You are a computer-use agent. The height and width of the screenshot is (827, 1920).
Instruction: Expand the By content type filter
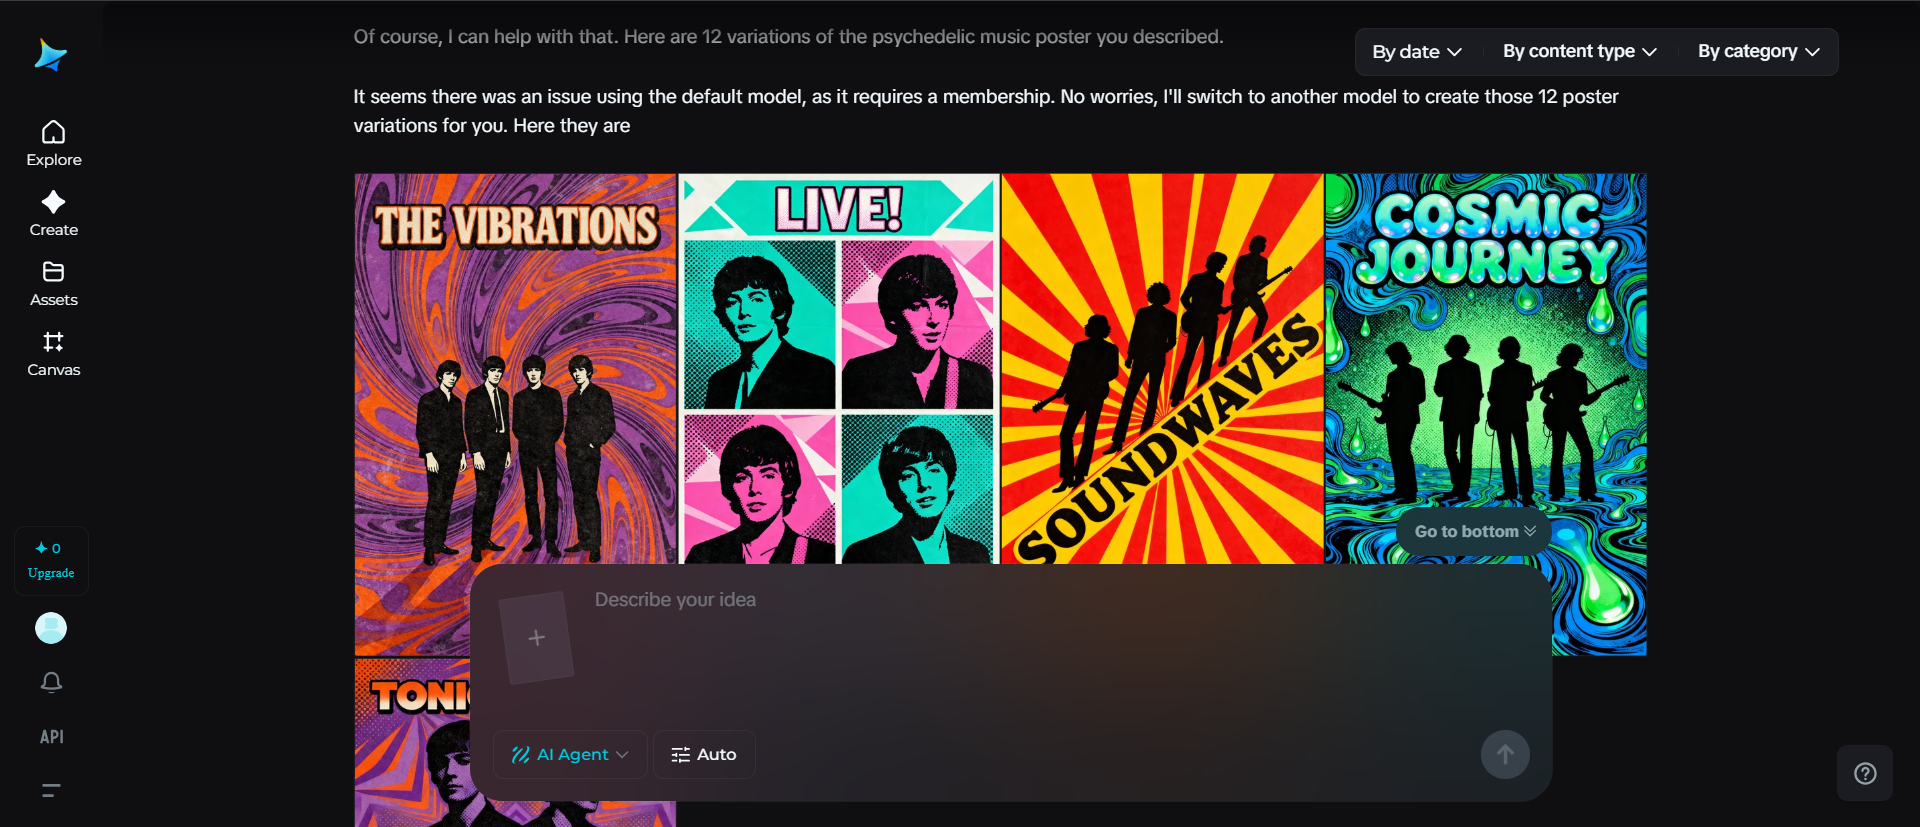pos(1579,52)
